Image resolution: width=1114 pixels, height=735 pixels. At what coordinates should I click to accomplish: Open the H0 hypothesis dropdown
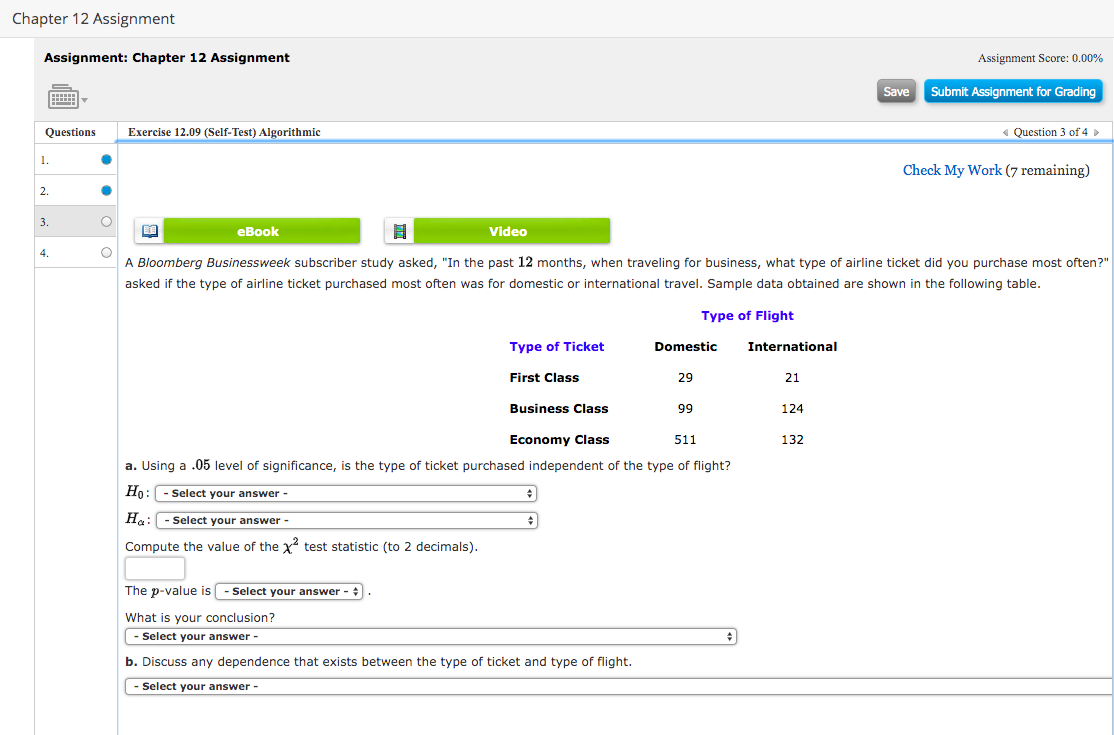(x=346, y=494)
